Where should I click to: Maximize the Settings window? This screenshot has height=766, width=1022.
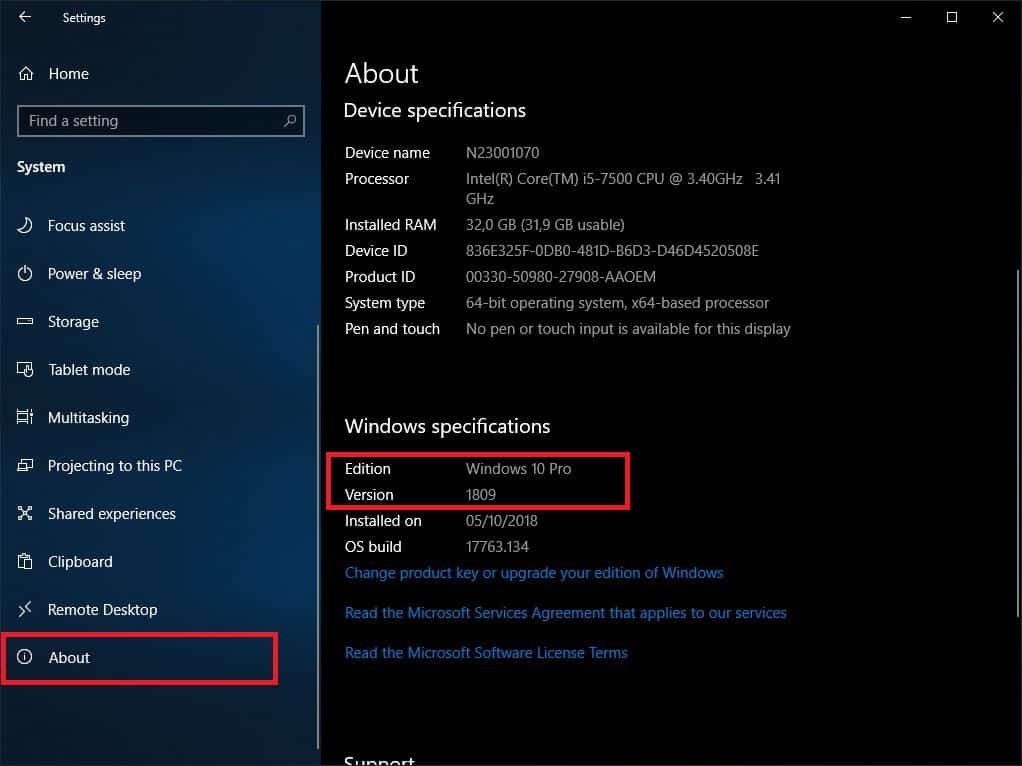pos(952,18)
